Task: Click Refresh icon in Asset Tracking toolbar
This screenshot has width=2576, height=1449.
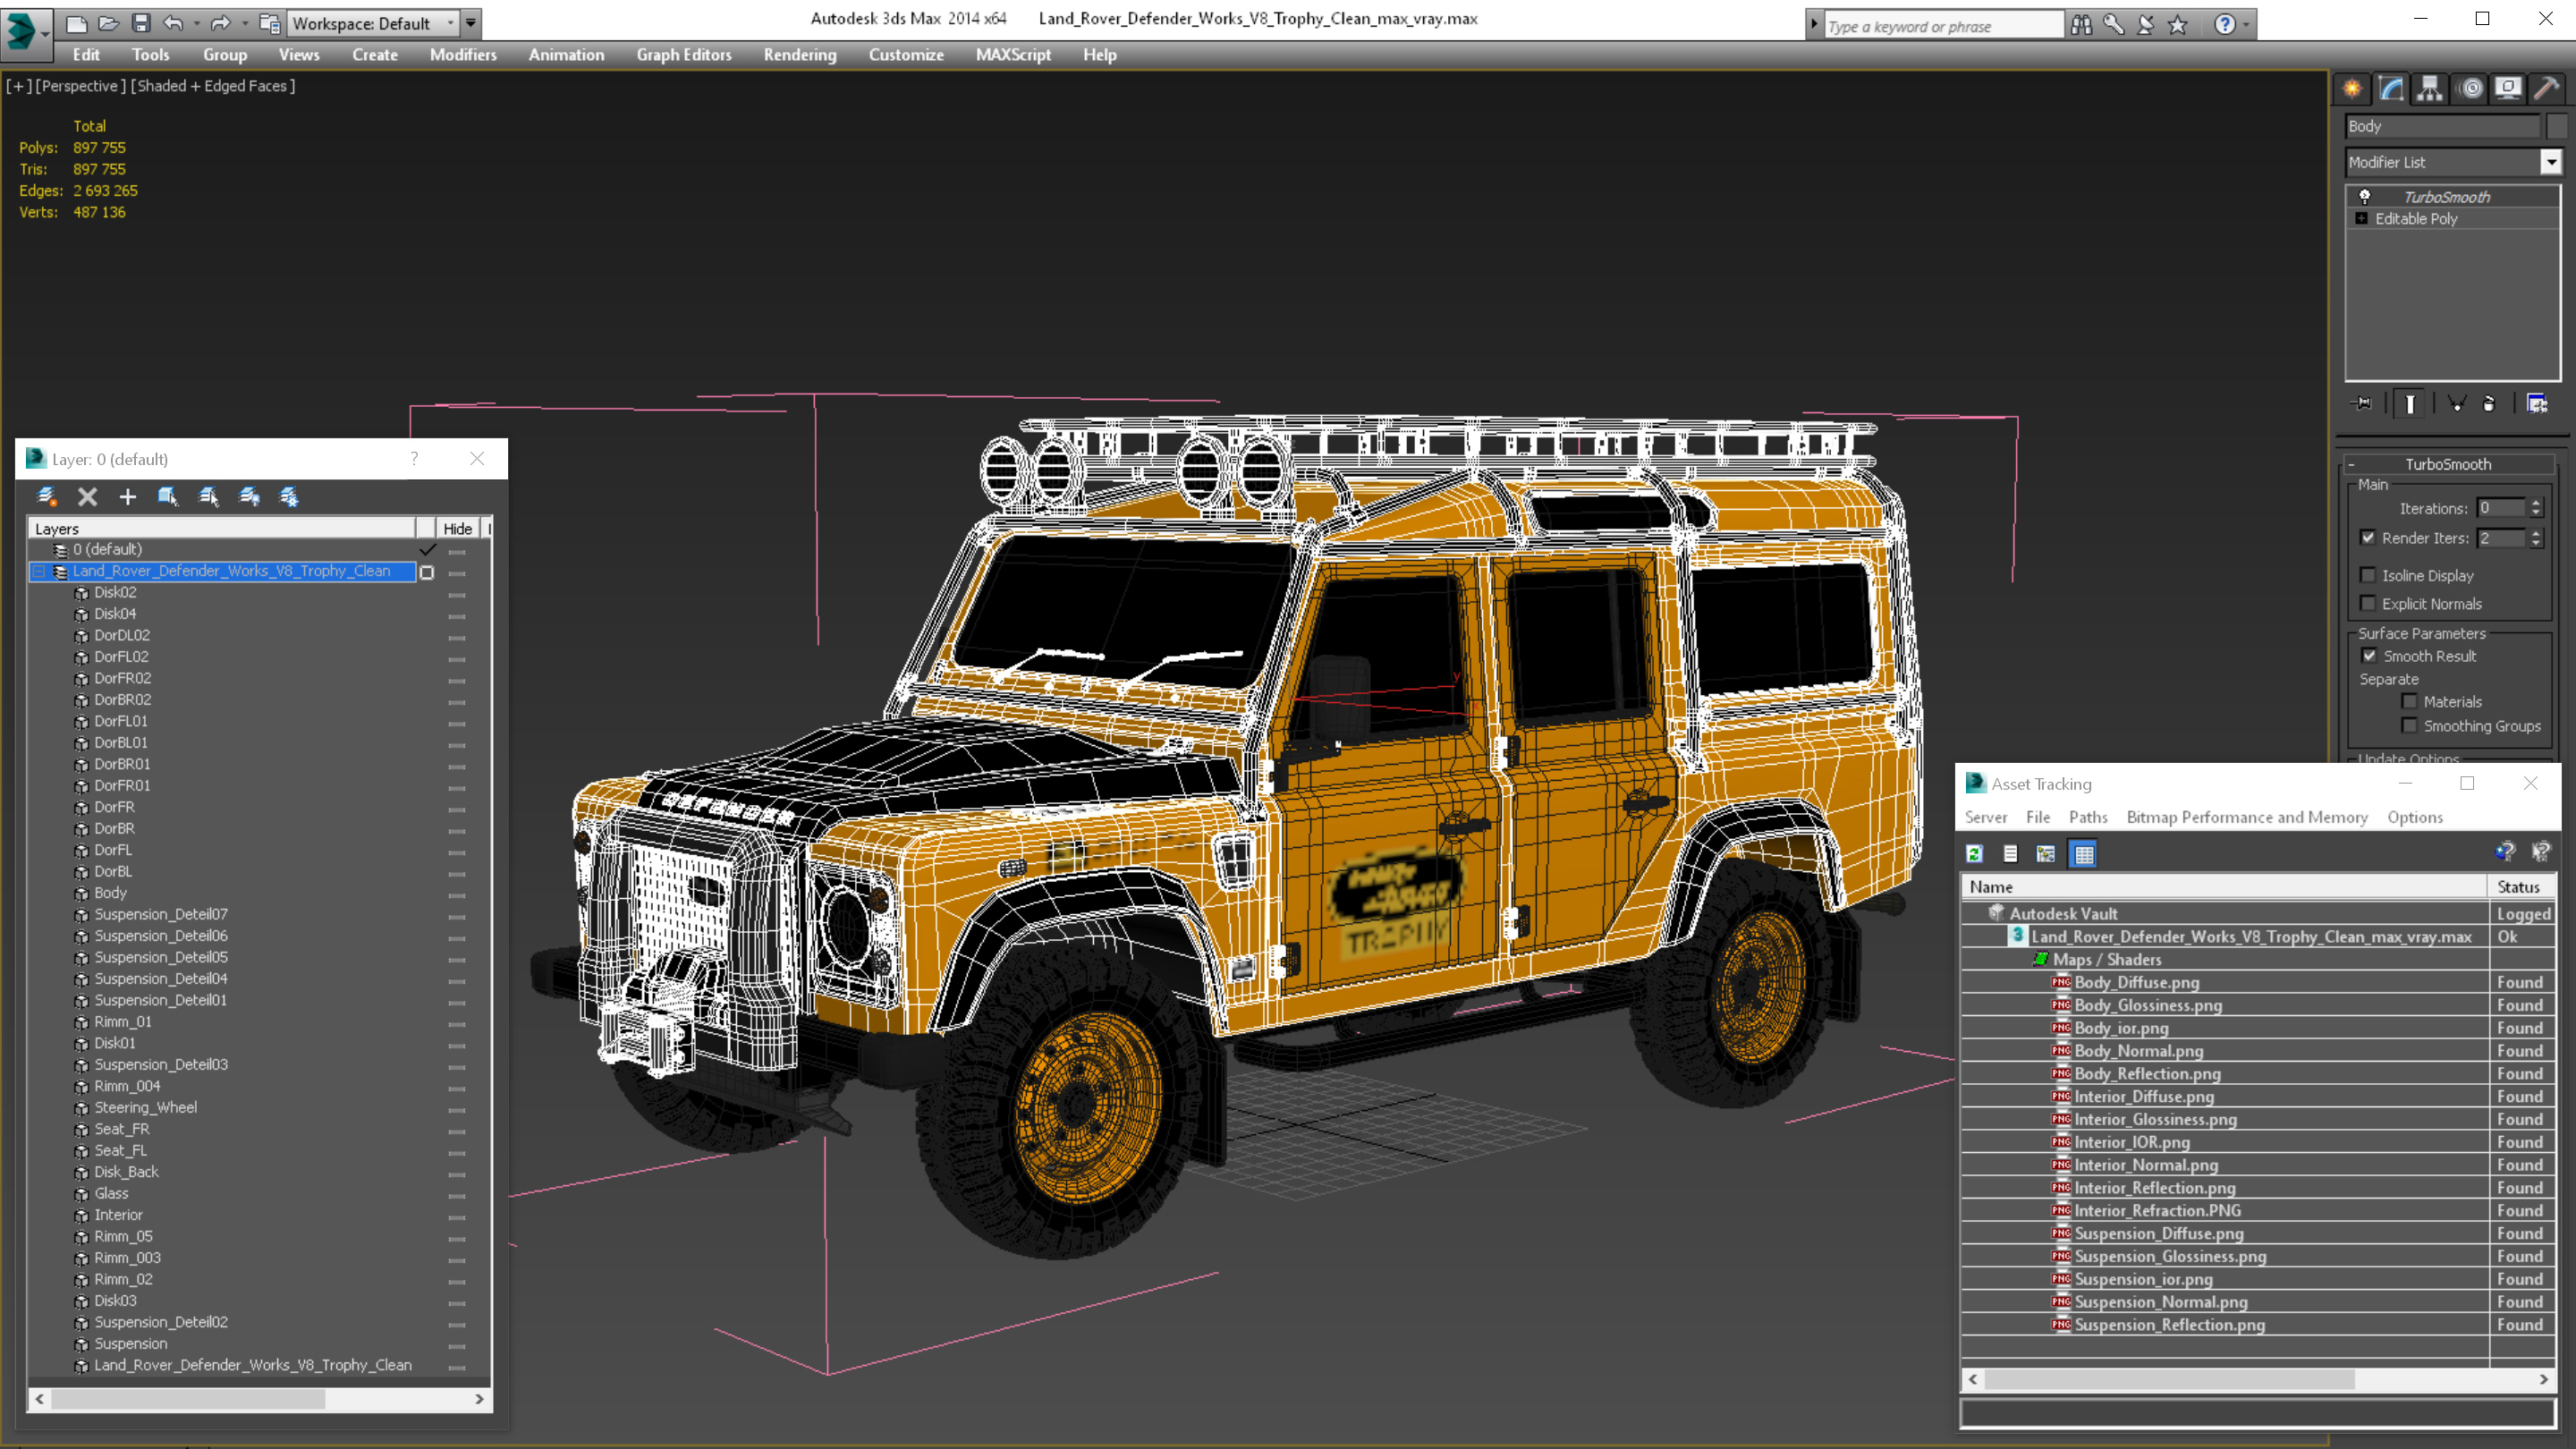Action: (1974, 853)
